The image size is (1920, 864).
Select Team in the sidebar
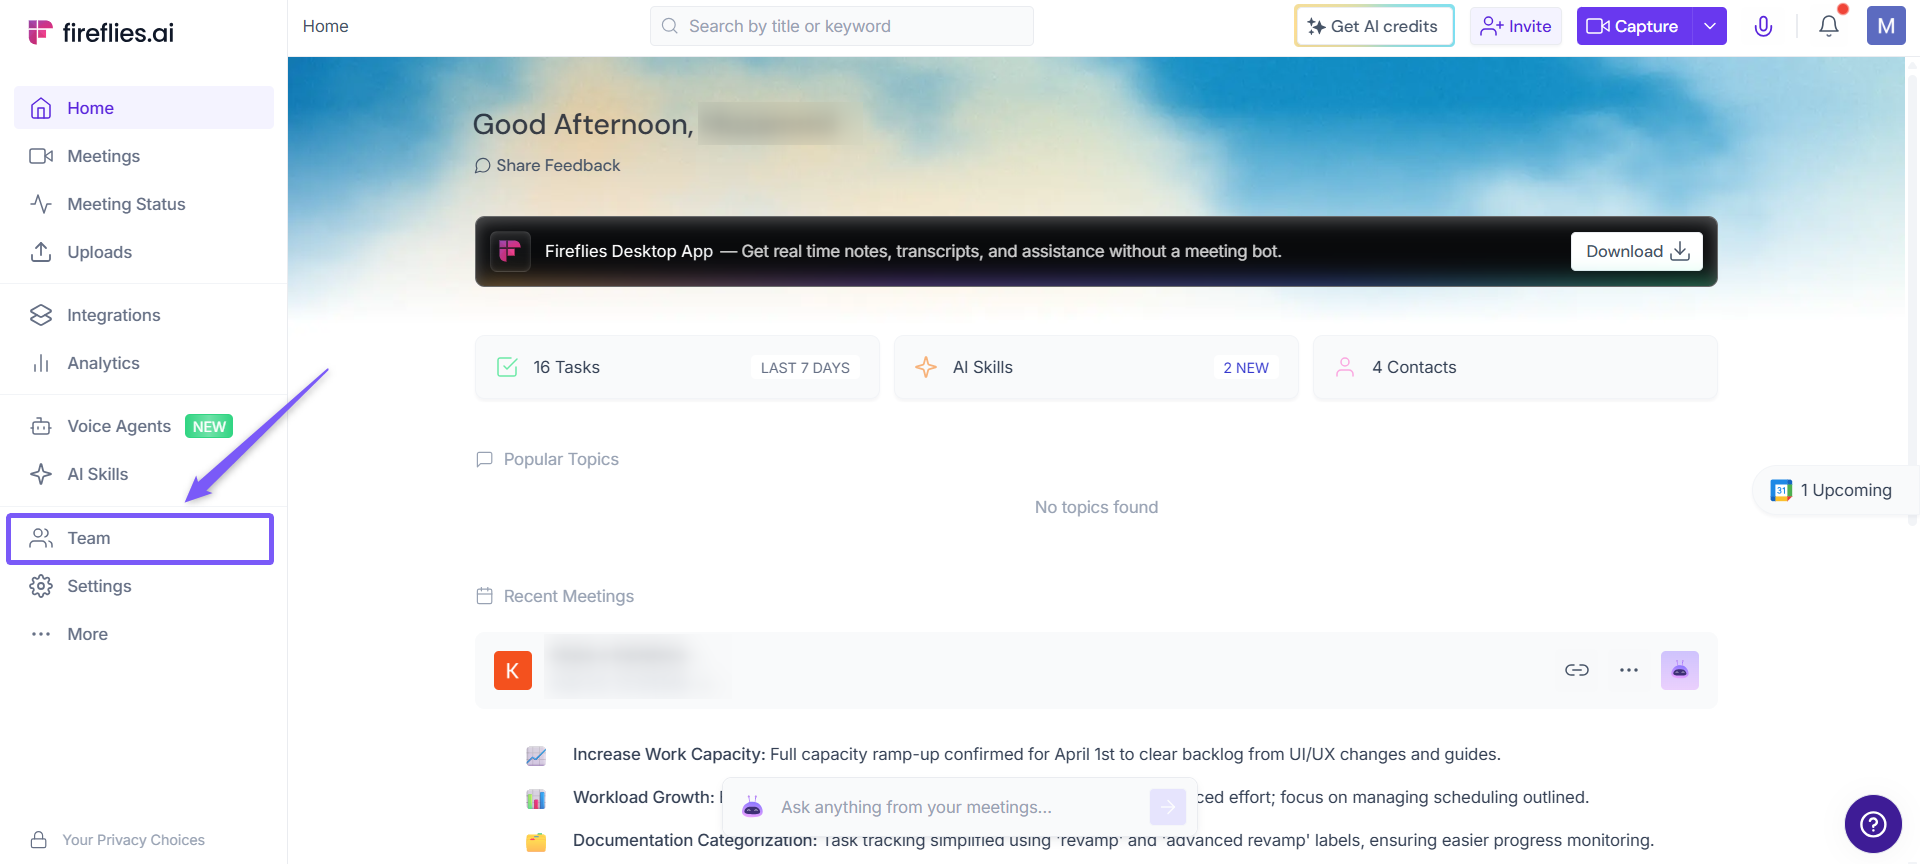point(140,538)
